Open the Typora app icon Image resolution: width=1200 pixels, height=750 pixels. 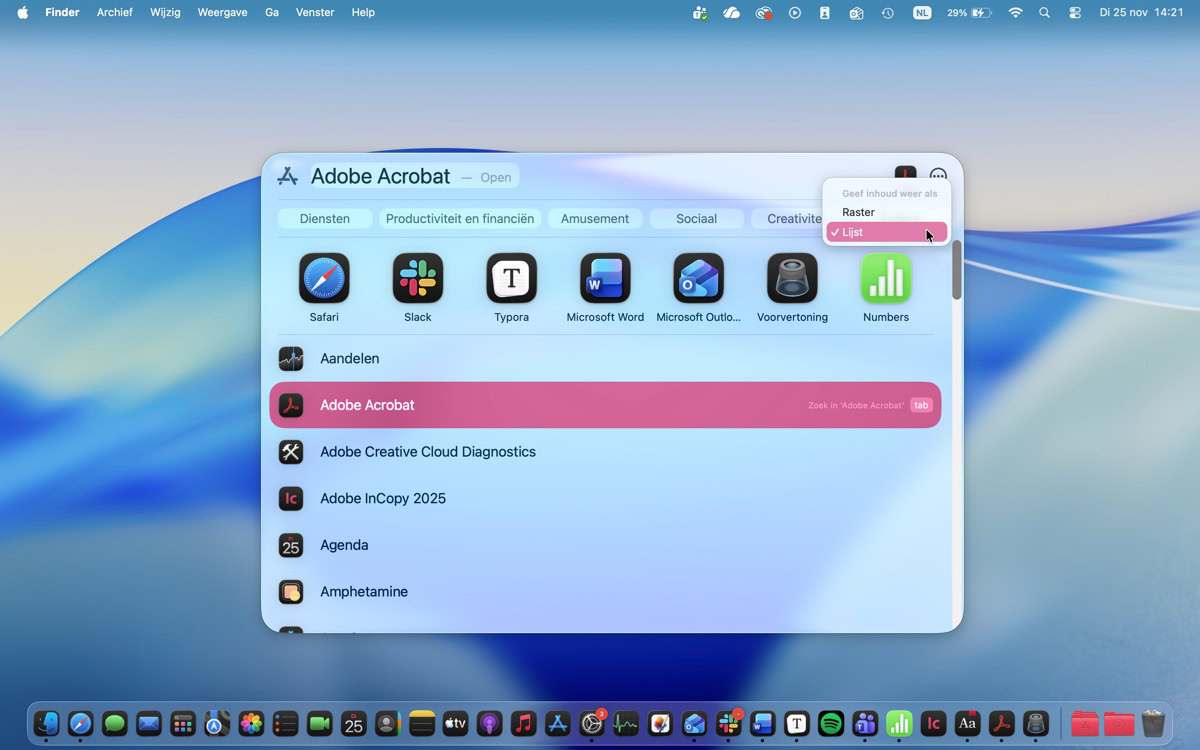point(511,278)
